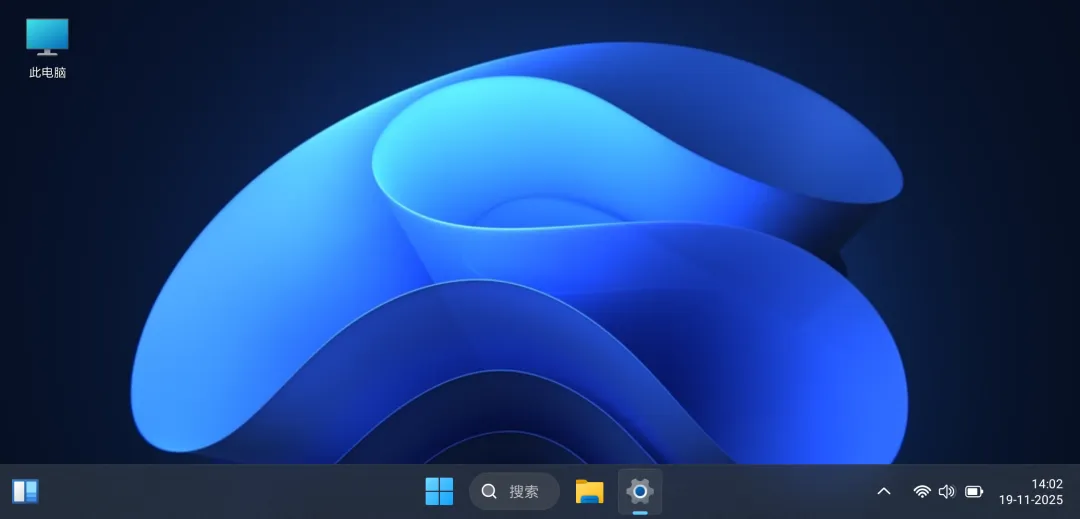Viewport: 1080px width, 519px height.
Task: Check the battery status icon
Action: click(974, 491)
